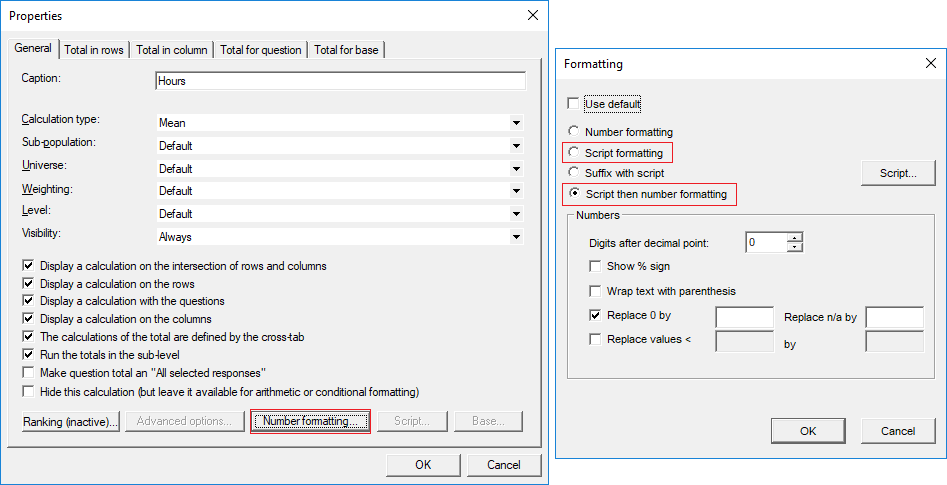Uncheck Run the totals in the sub-level
947x485 pixels.
click(x=28, y=355)
